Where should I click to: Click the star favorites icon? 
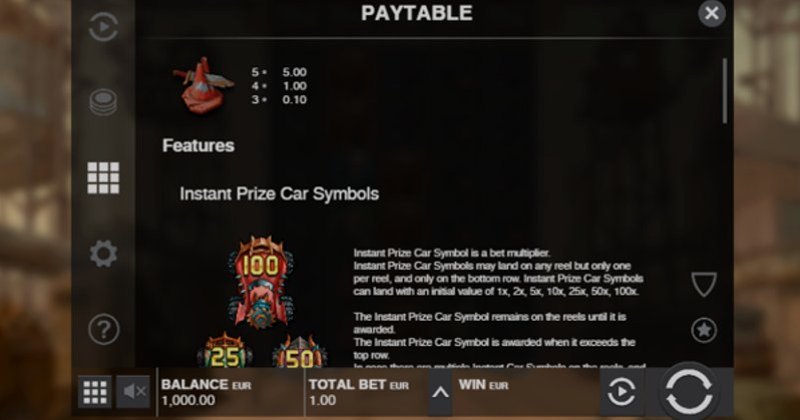(x=704, y=330)
